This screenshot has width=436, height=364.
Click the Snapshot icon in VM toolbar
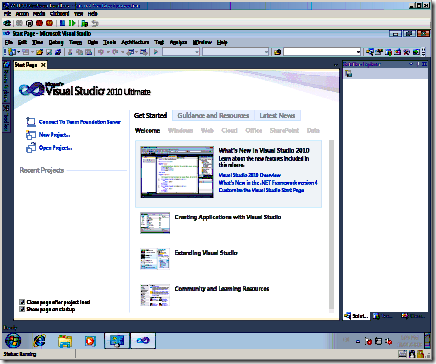[85, 23]
